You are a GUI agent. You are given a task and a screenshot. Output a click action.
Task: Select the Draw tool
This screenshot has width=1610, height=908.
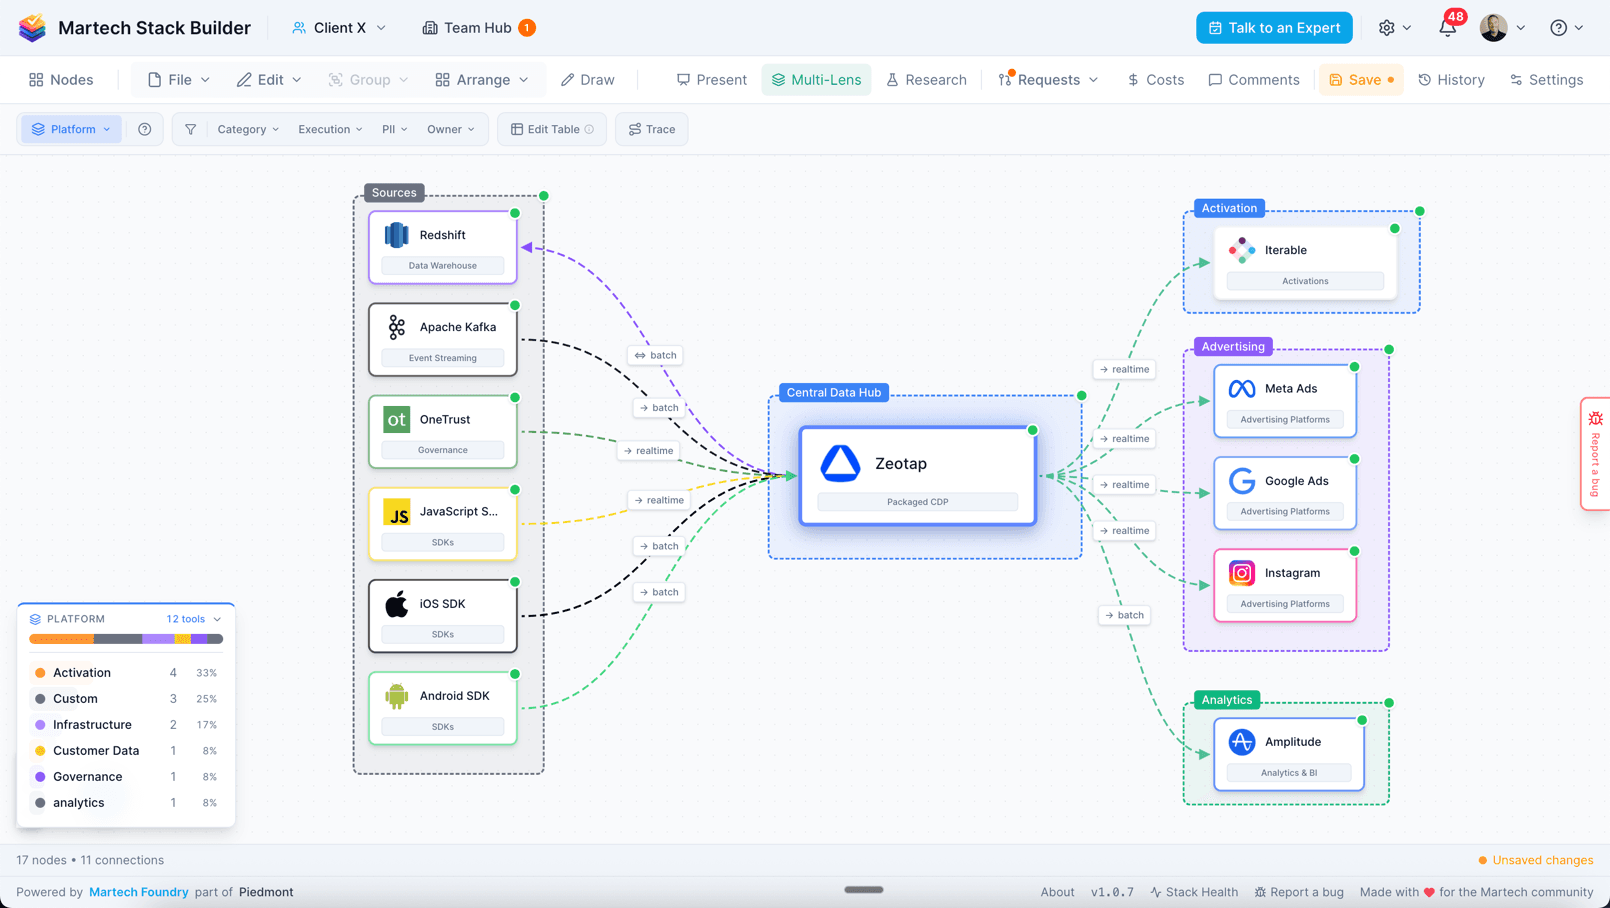(x=587, y=79)
